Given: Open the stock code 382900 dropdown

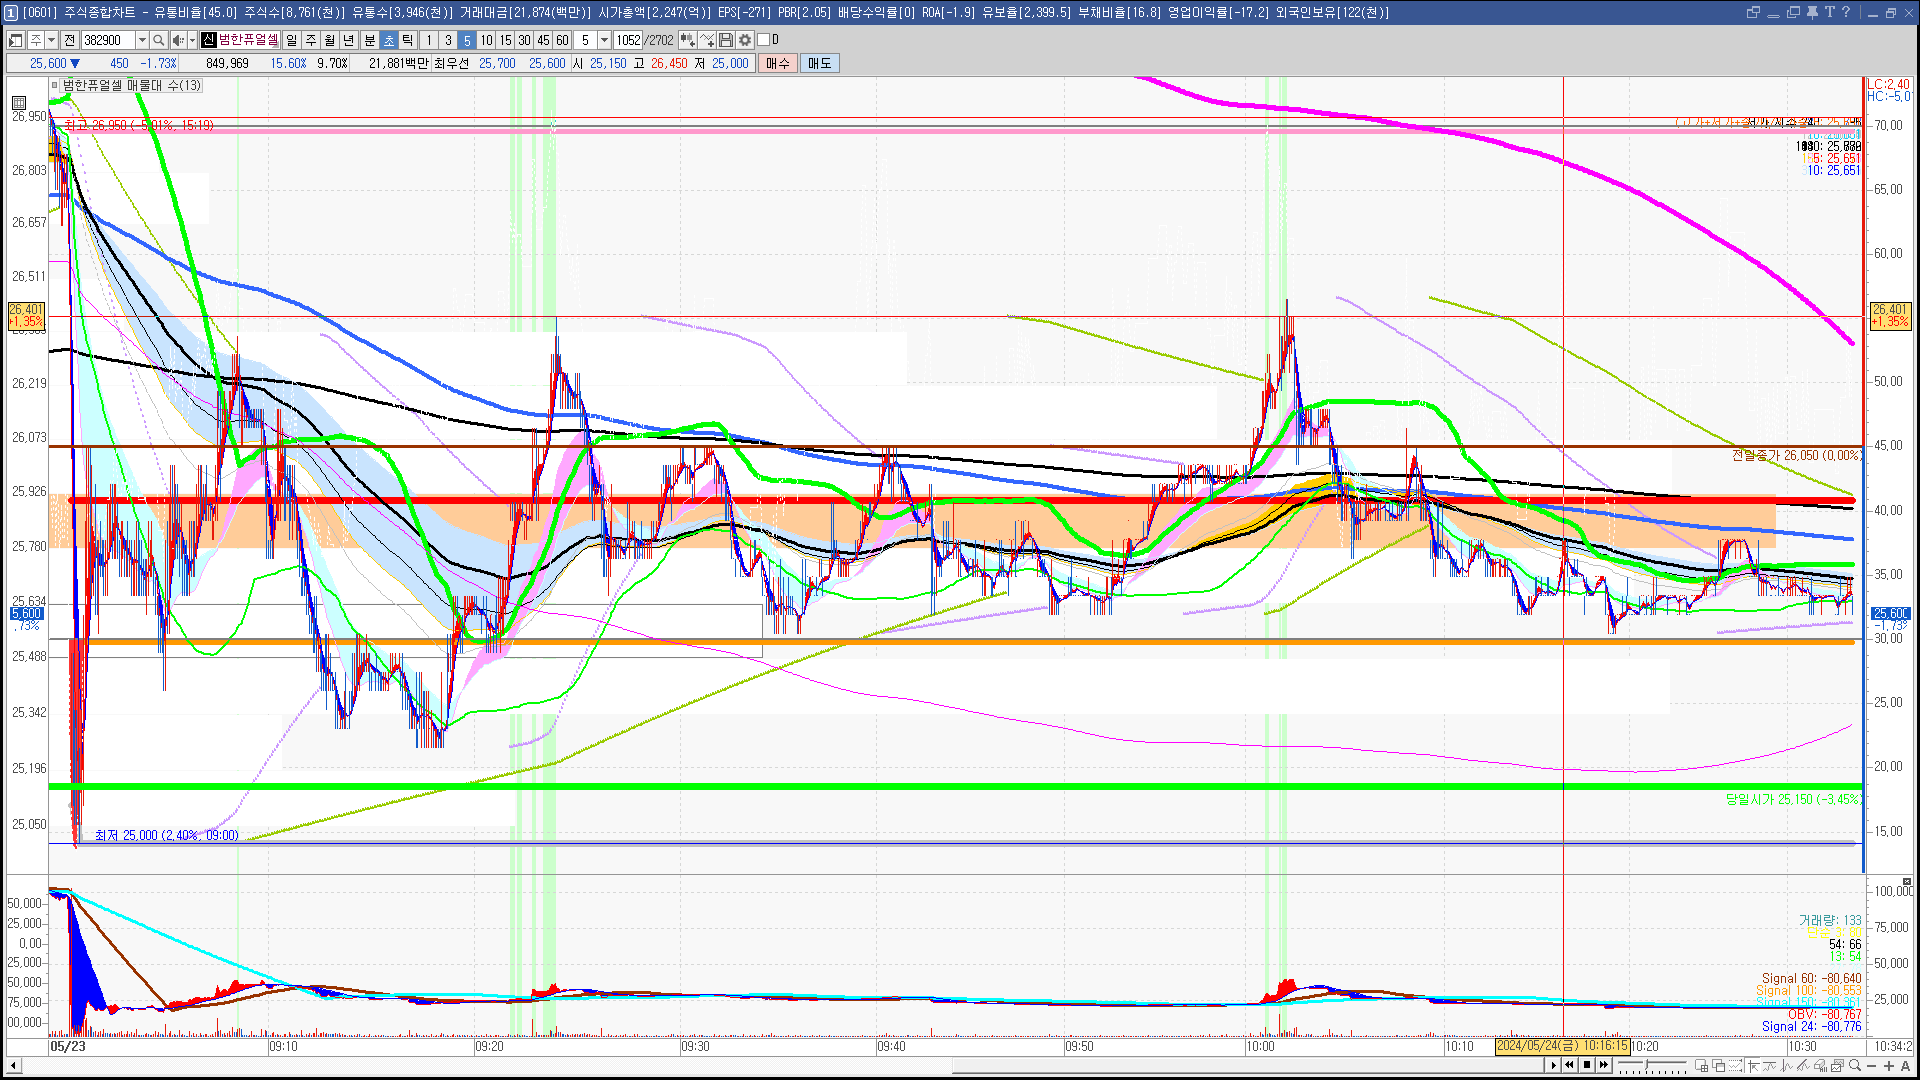Looking at the screenshot, I should tap(142, 40).
